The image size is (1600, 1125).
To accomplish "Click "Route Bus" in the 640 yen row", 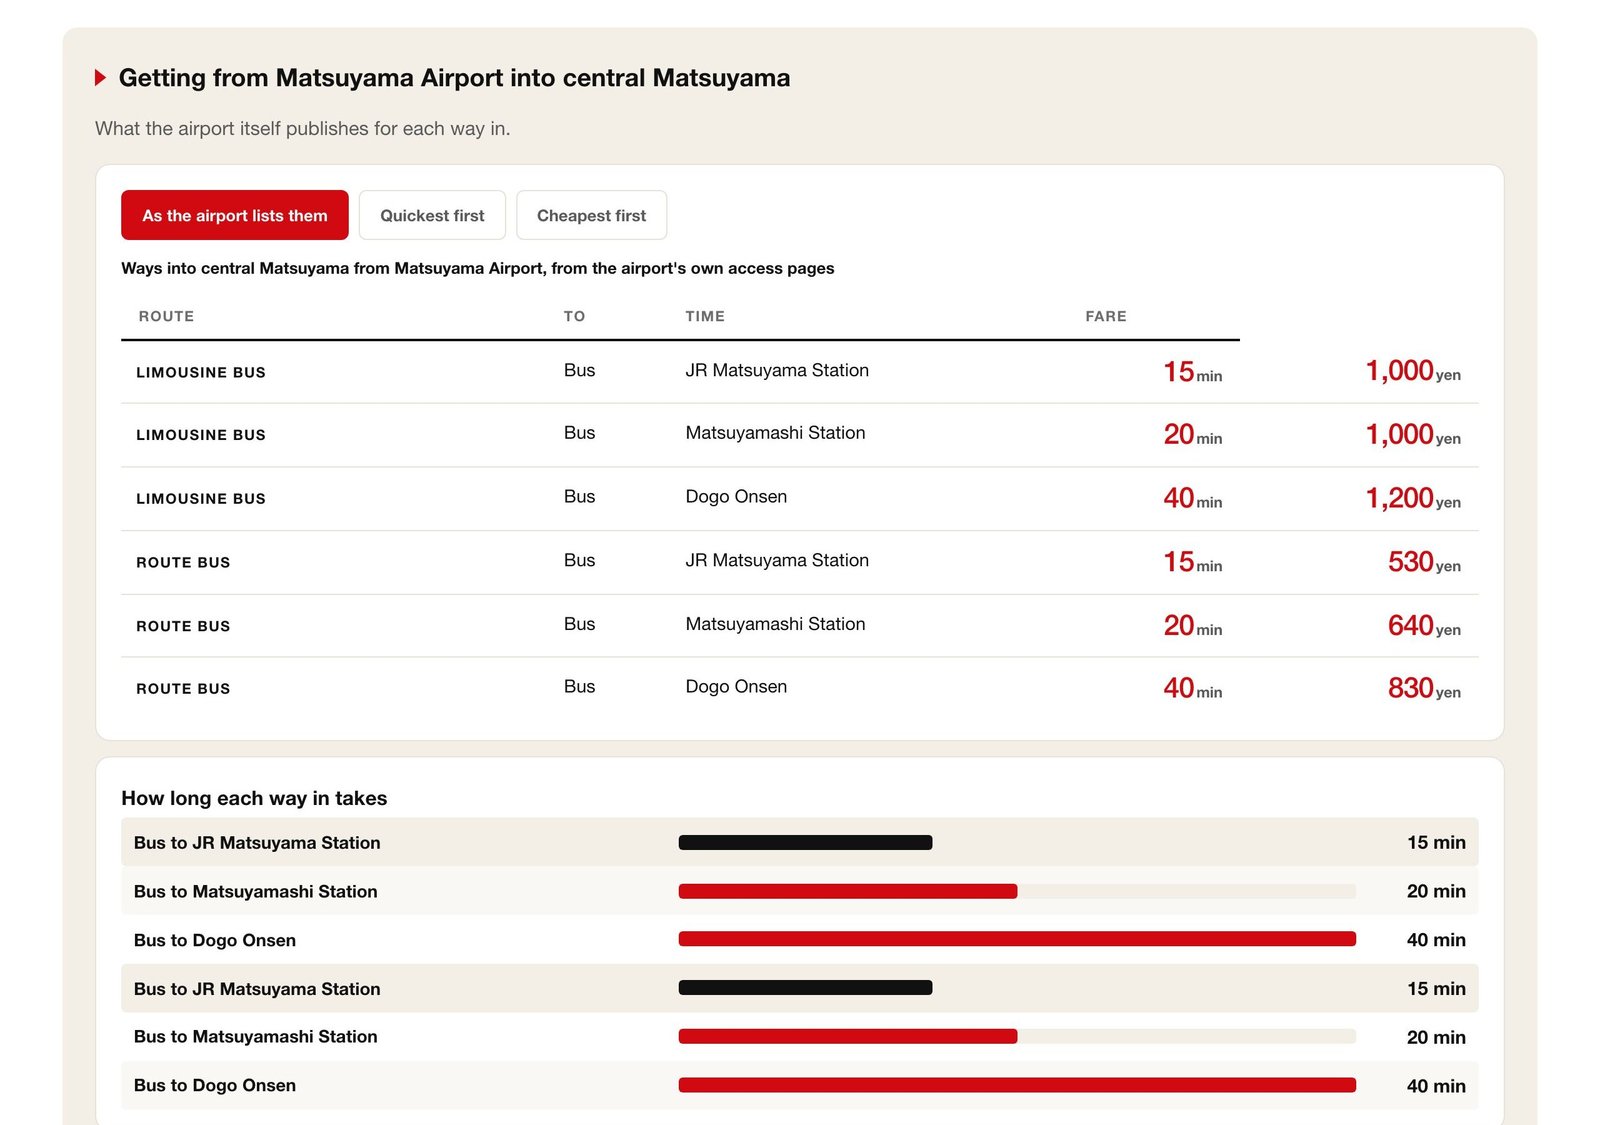I will pos(183,626).
